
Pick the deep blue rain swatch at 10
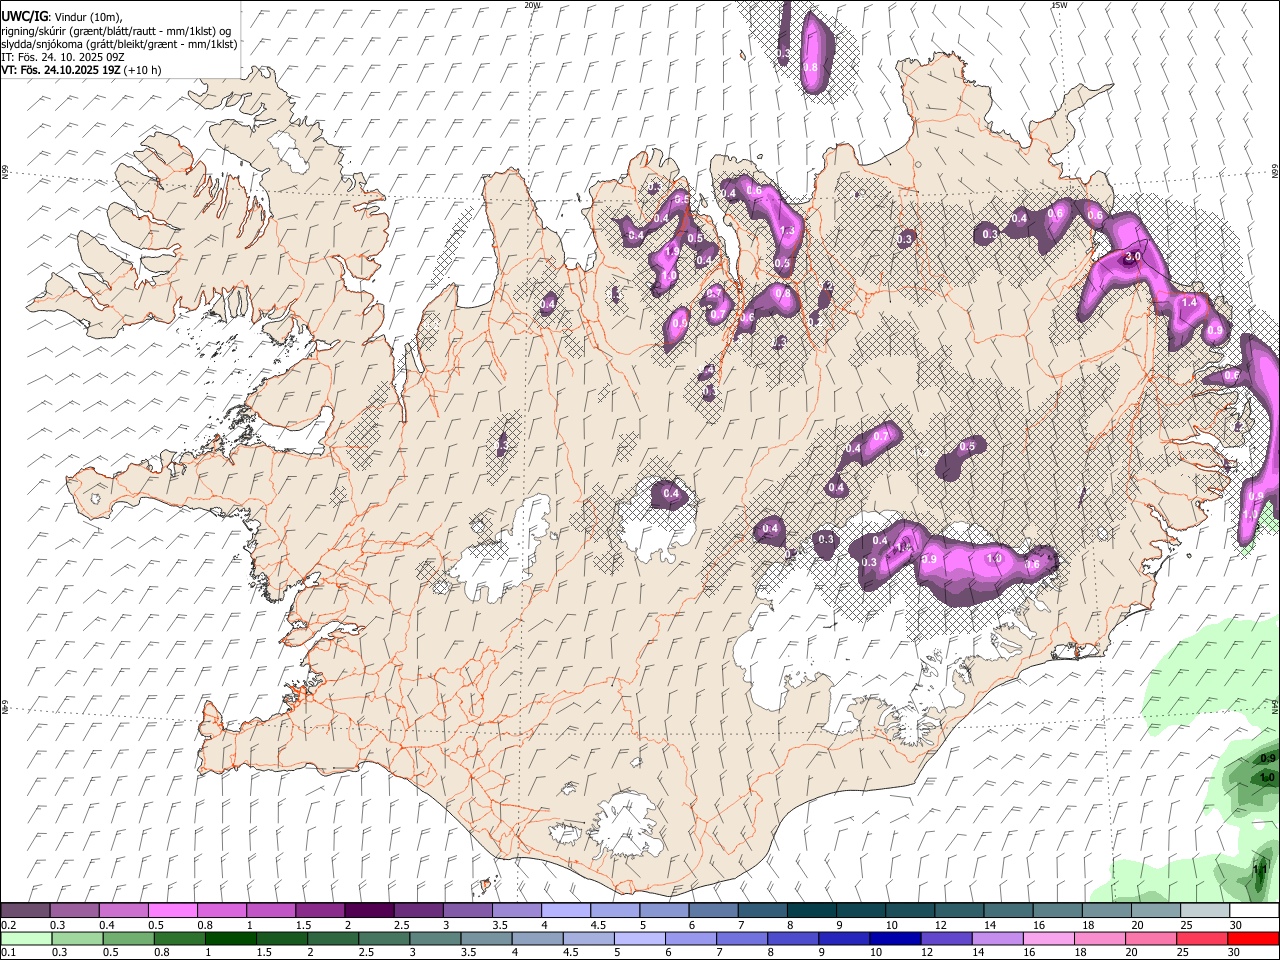click(x=894, y=938)
